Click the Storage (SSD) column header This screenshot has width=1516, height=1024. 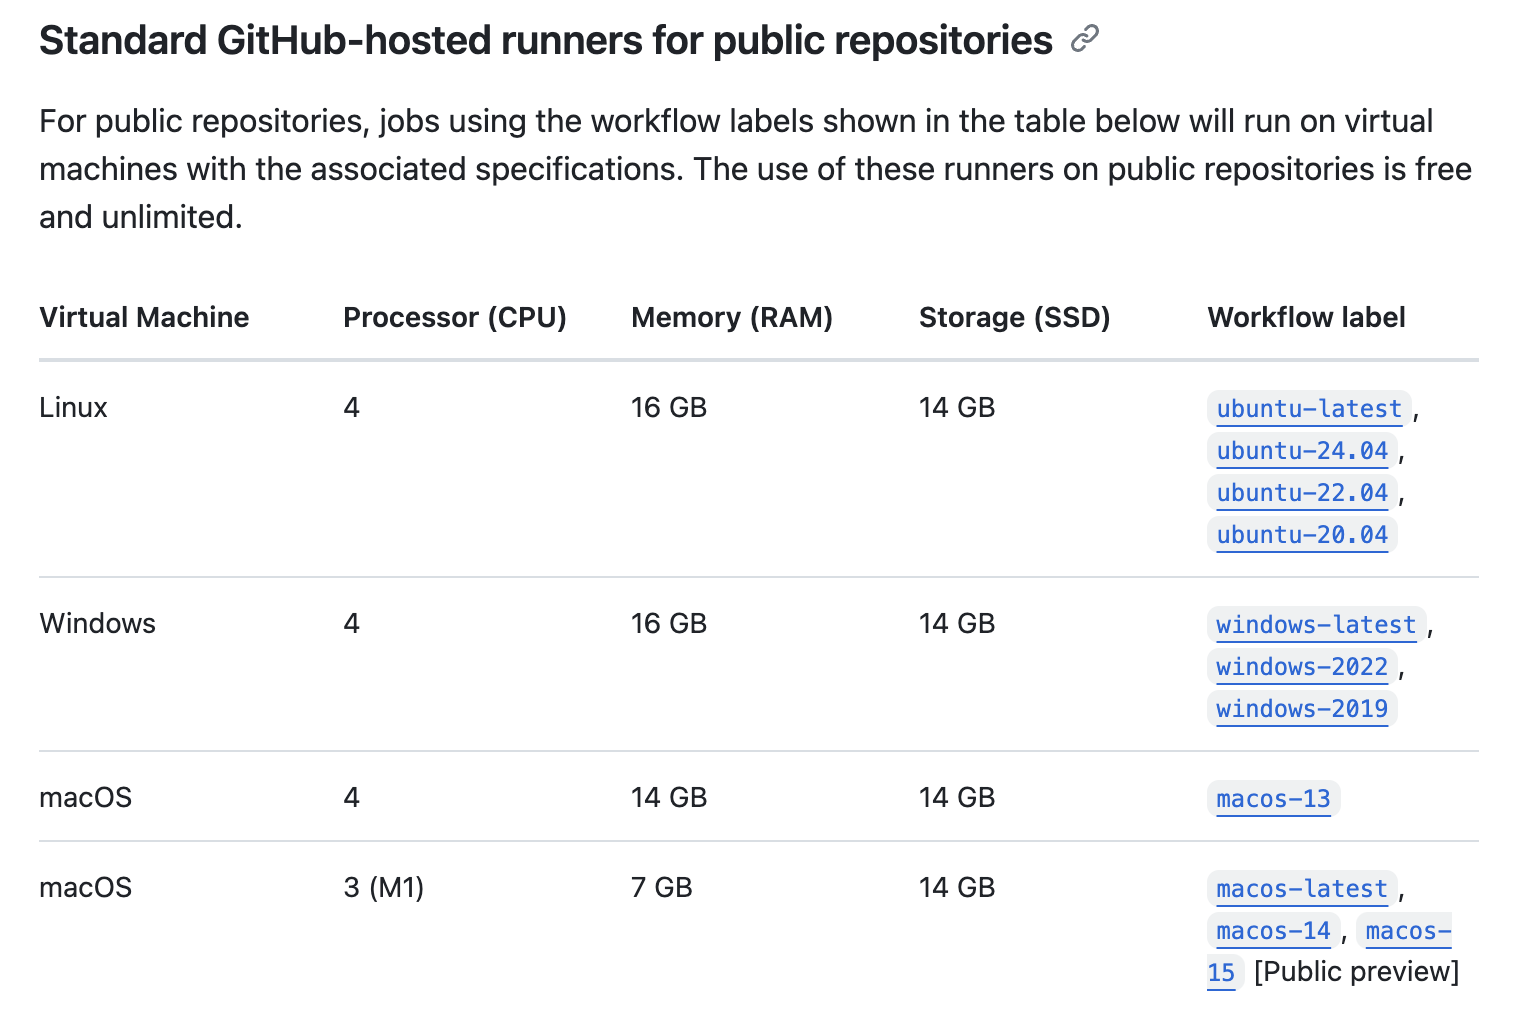coord(1015,317)
